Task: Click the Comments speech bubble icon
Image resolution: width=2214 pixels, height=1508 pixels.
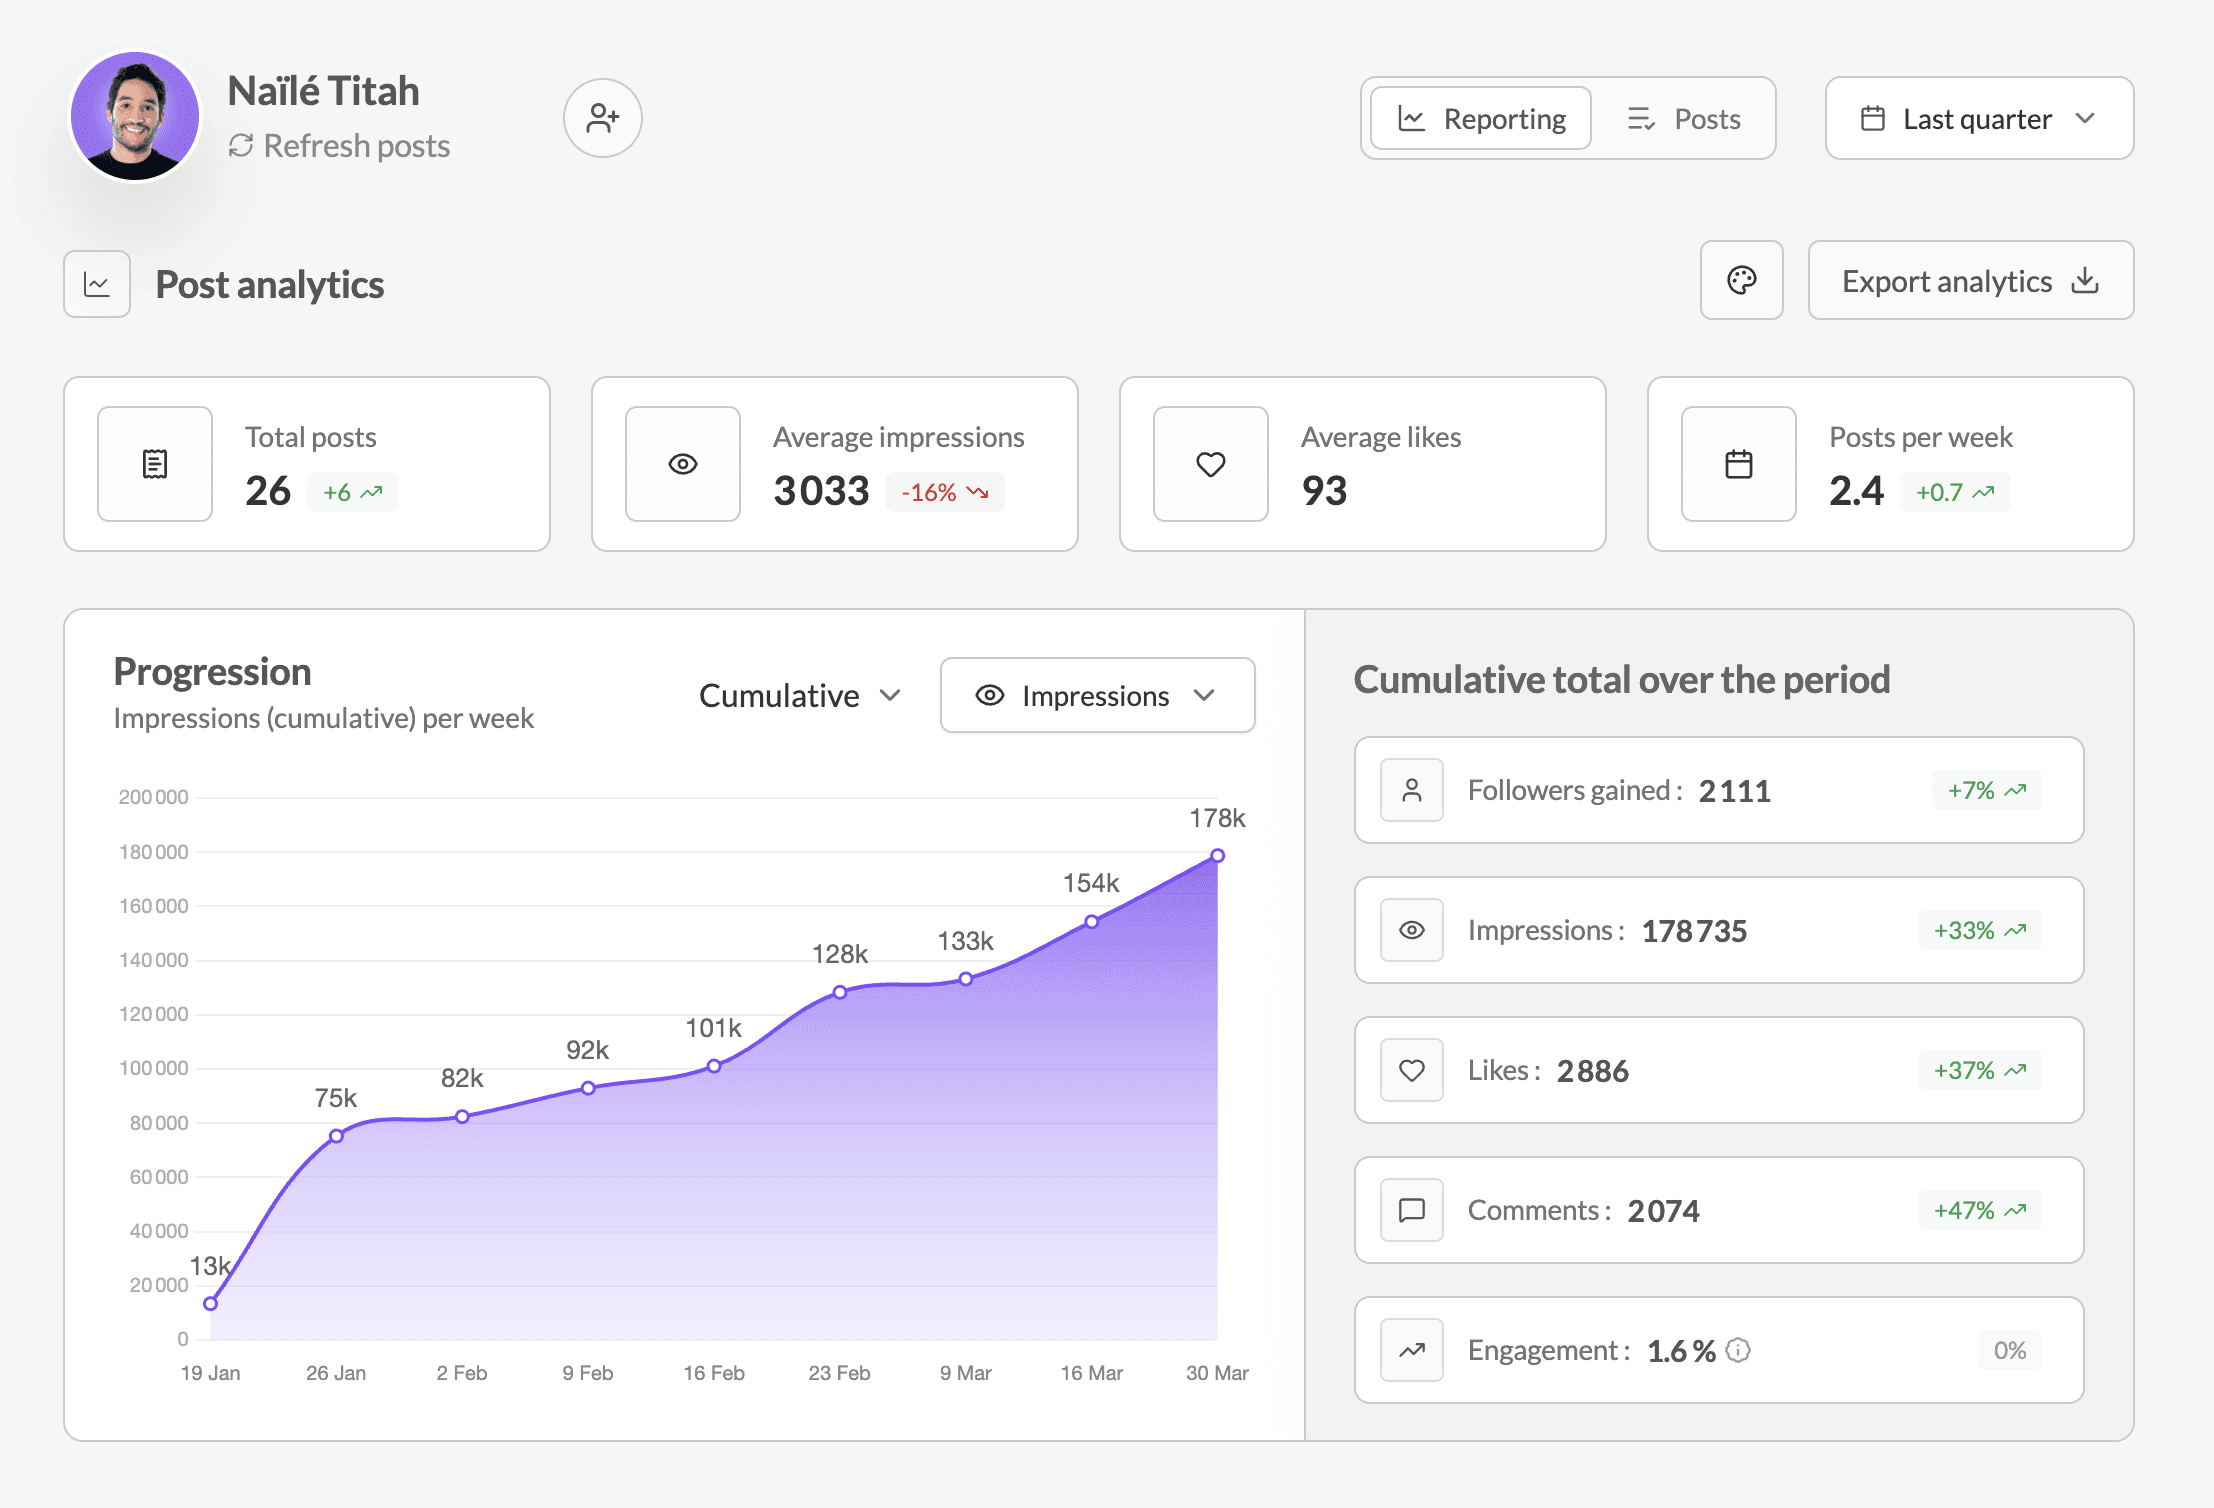Action: 1411,1210
